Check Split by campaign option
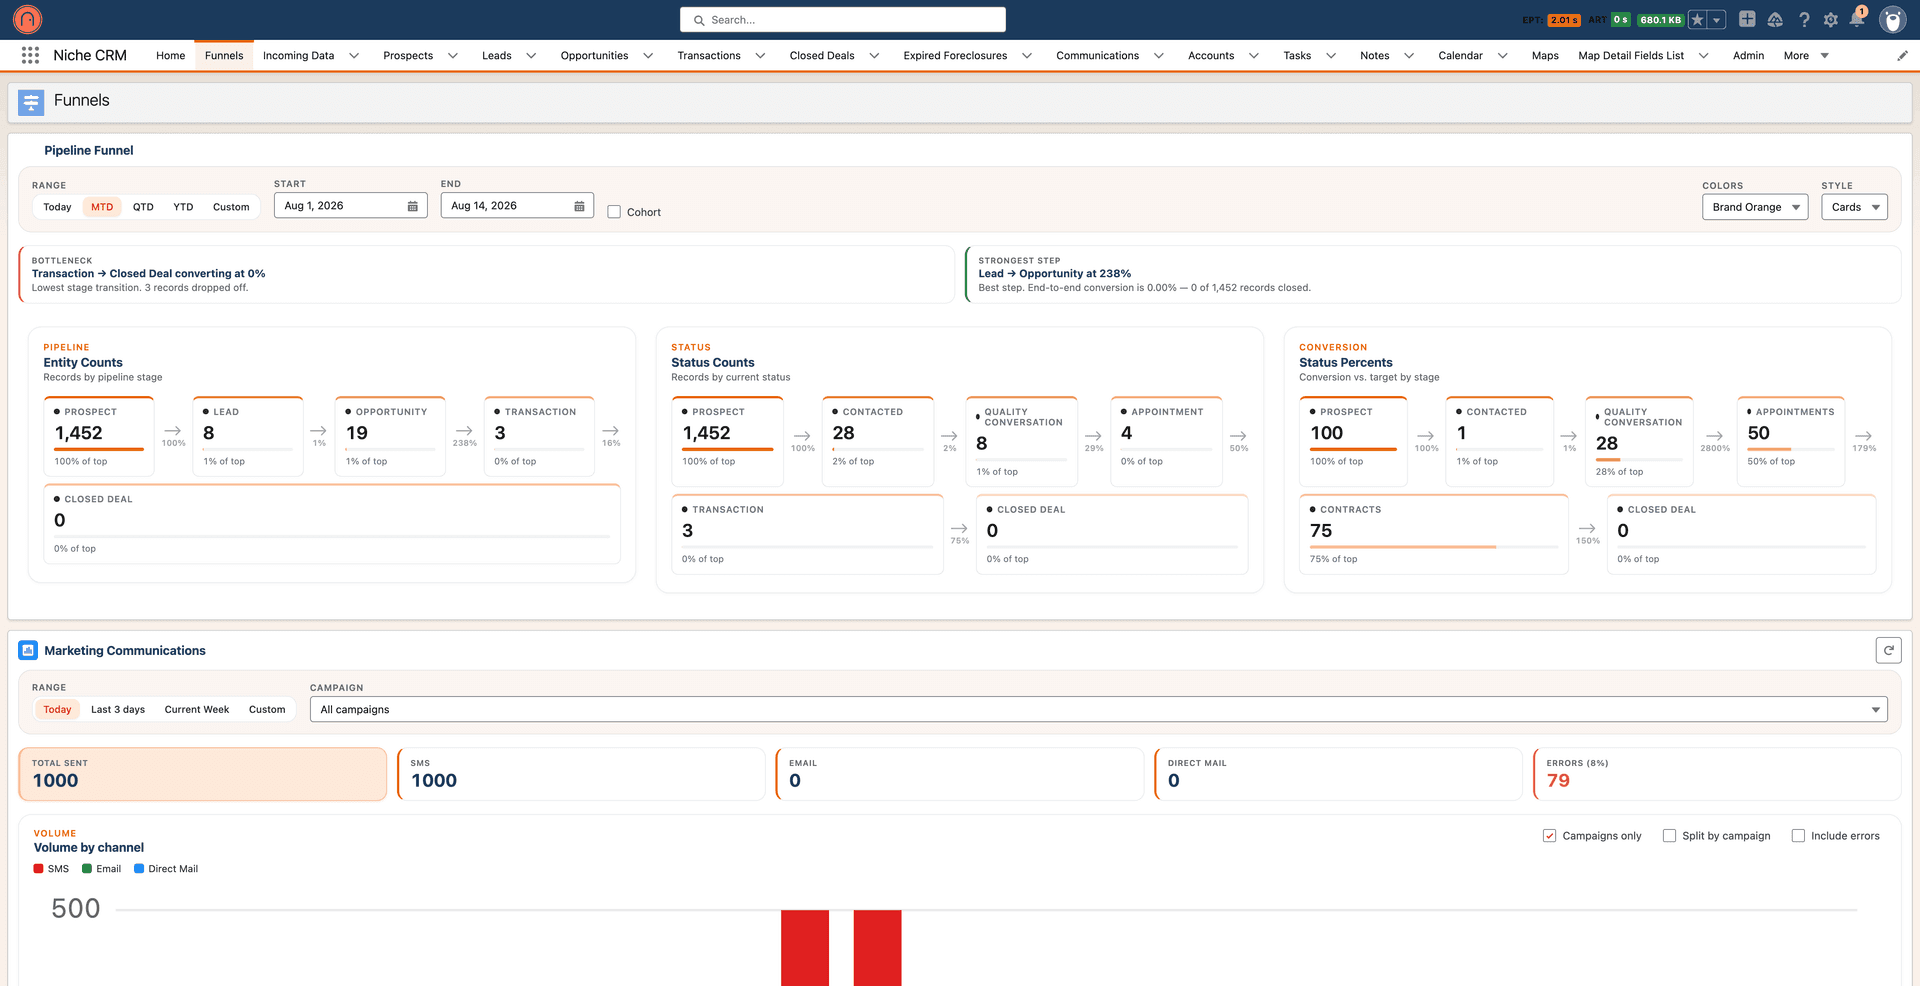This screenshot has width=1920, height=986. click(x=1669, y=836)
